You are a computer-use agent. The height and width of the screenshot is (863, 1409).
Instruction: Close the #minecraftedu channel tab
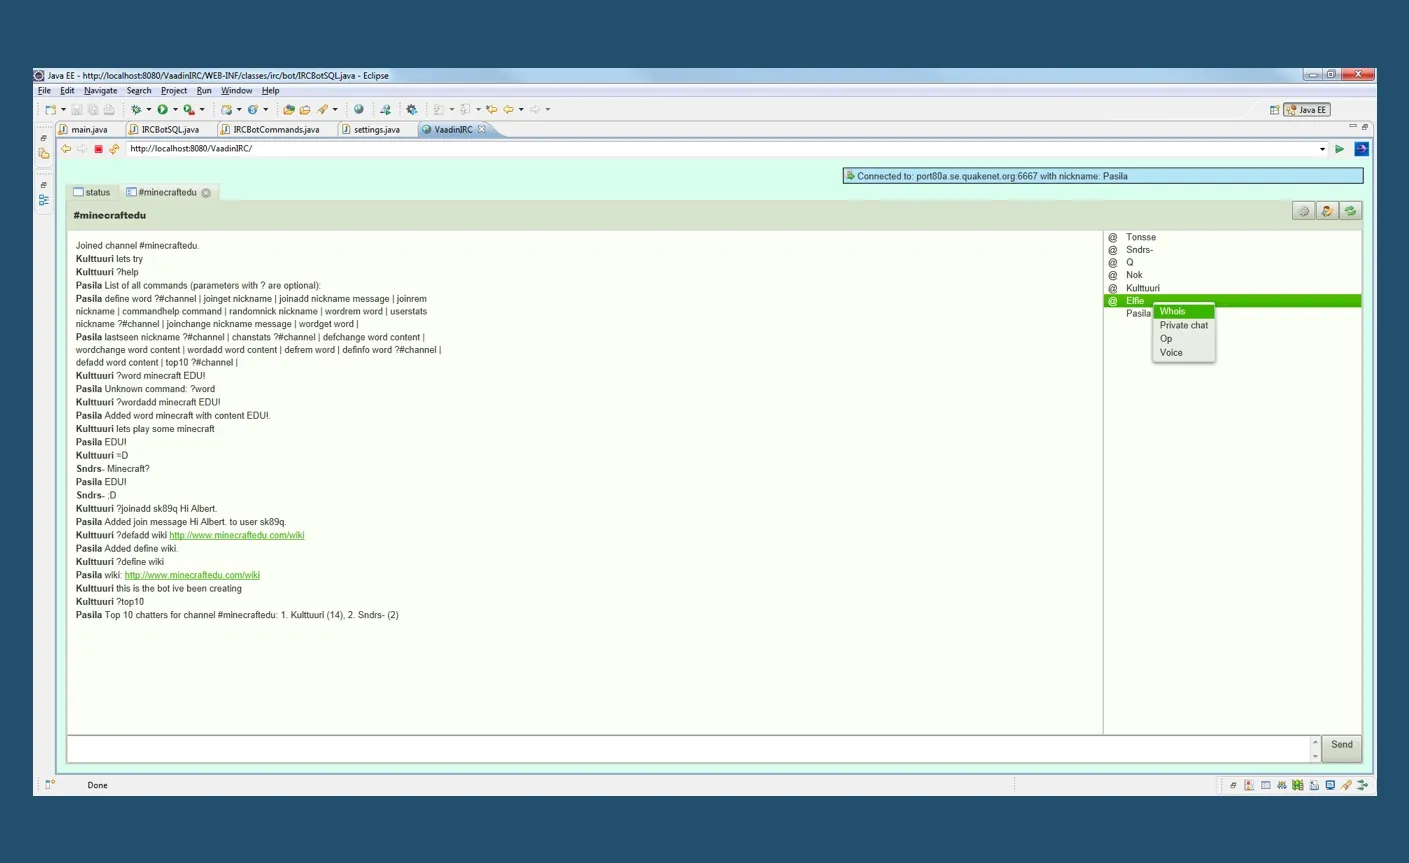click(x=206, y=193)
